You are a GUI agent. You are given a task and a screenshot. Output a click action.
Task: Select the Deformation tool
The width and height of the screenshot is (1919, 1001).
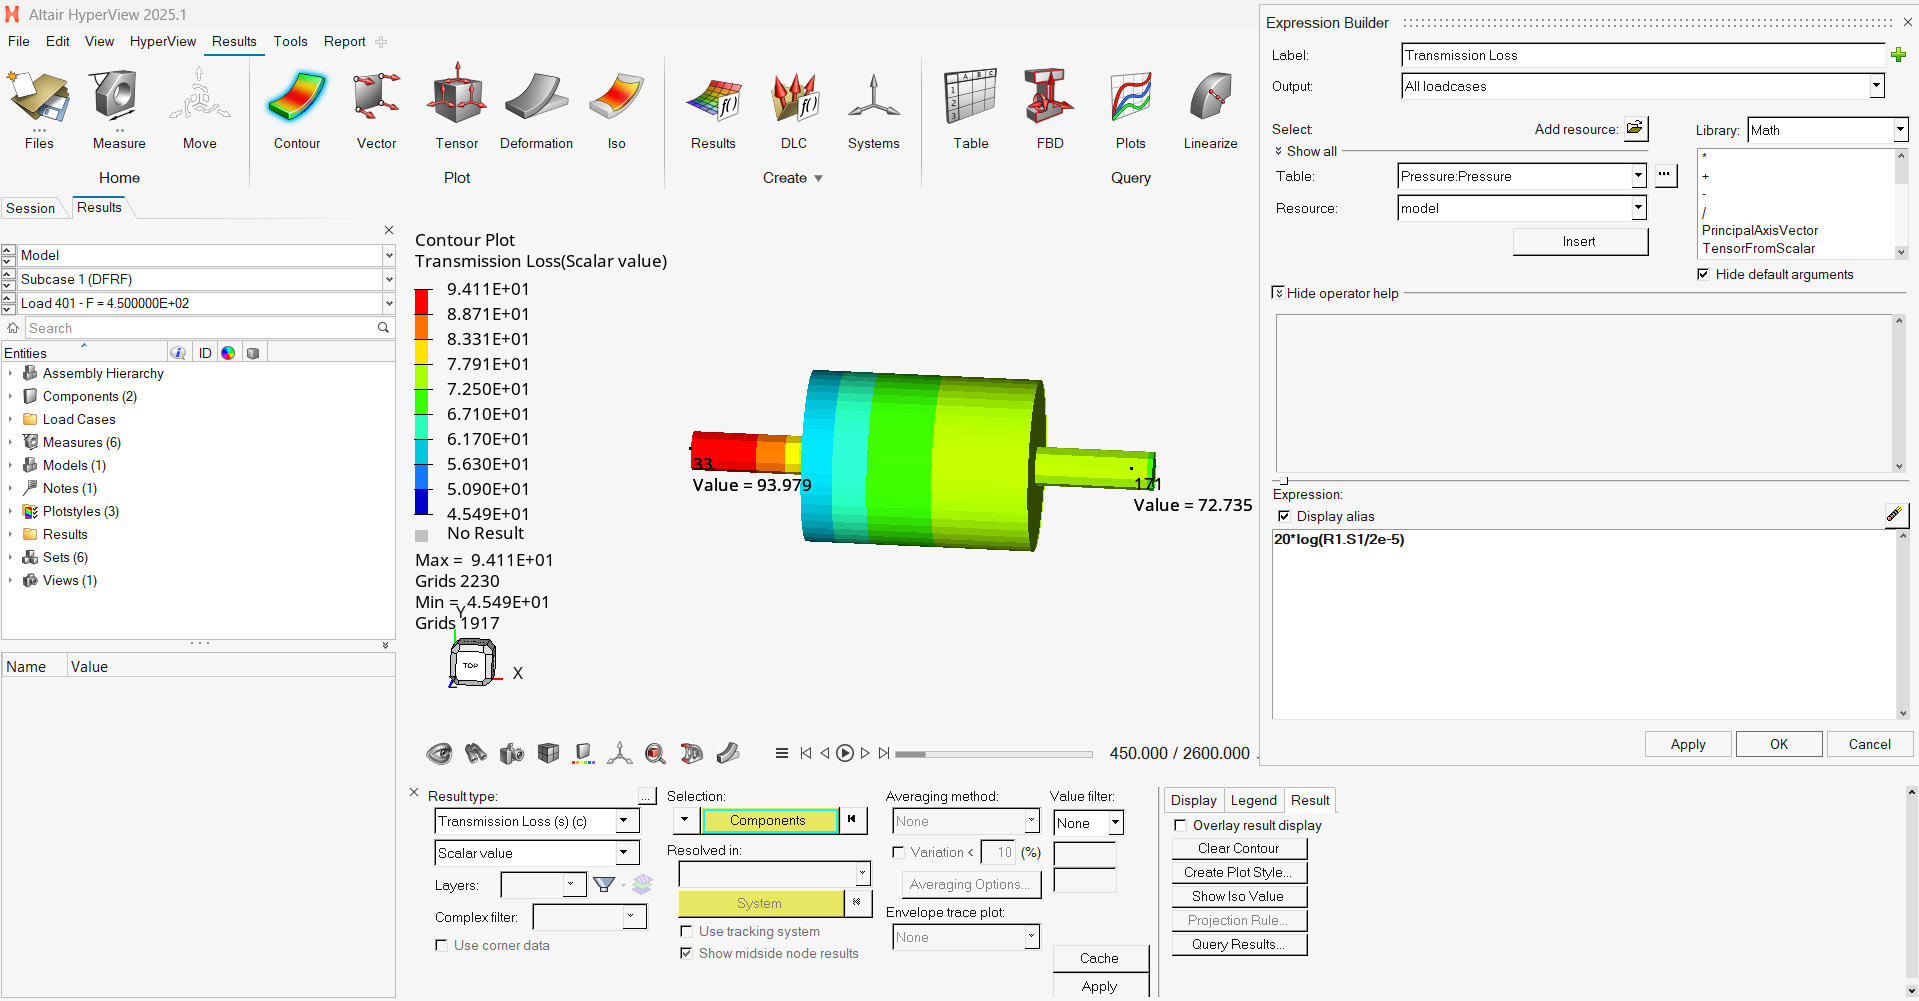[x=537, y=98]
